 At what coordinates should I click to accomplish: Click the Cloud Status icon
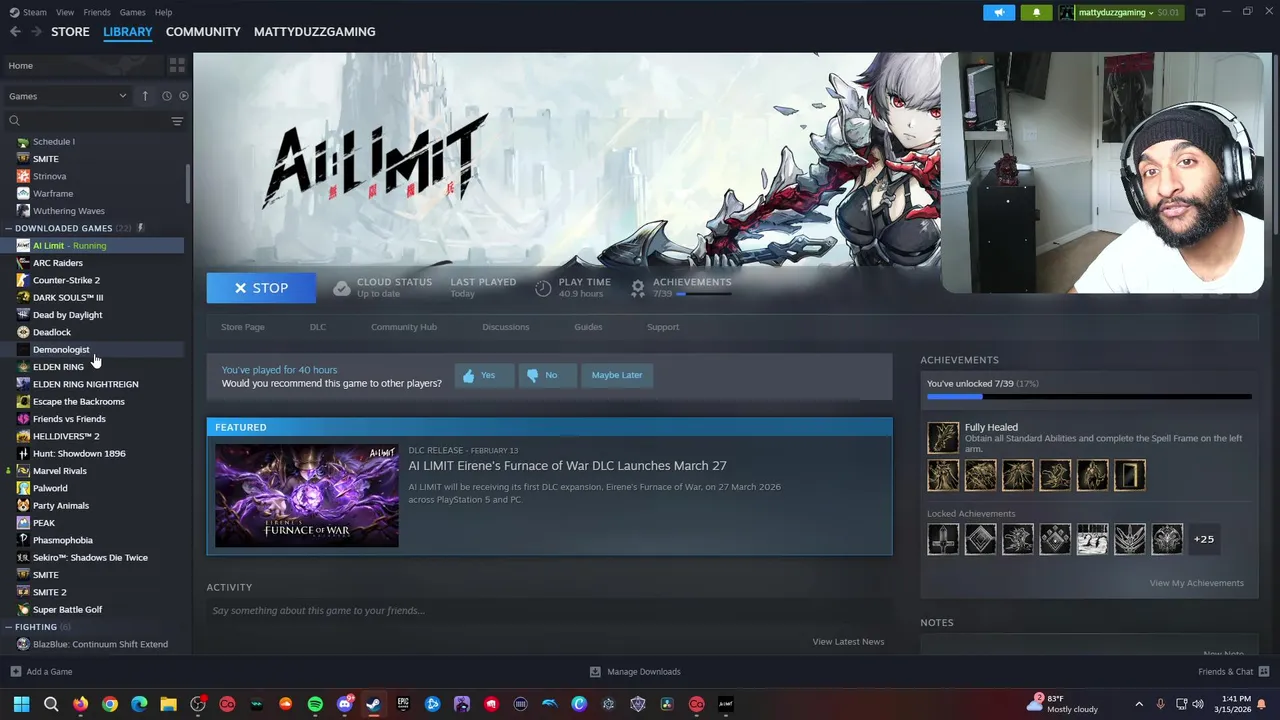(x=342, y=288)
